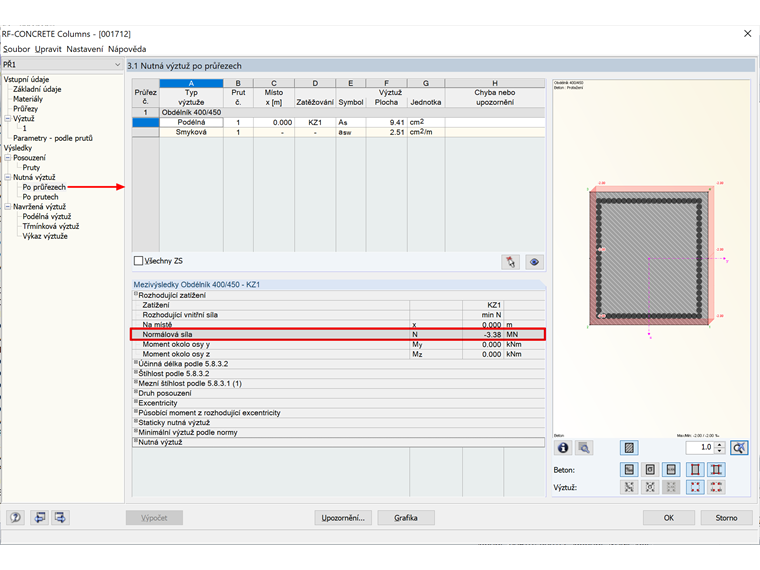Click the Storno button

727,518
